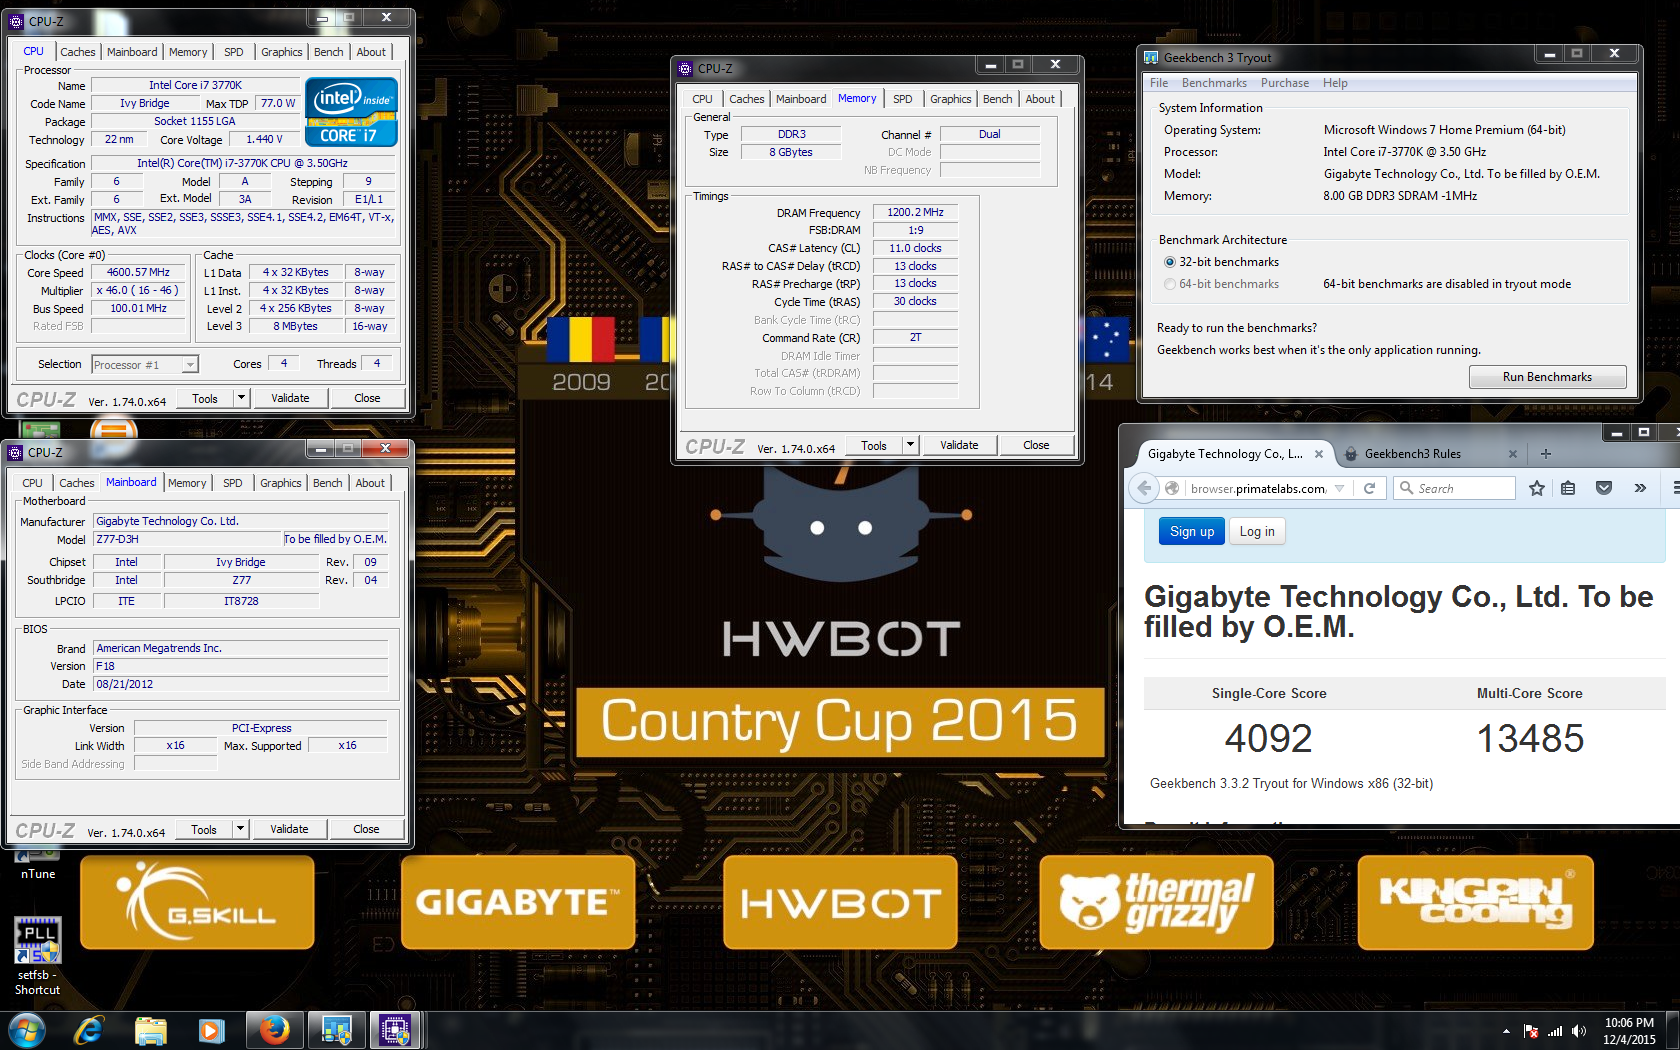Click CPU-Z title icon in Memory window
The width and height of the screenshot is (1680, 1050).
click(x=685, y=69)
